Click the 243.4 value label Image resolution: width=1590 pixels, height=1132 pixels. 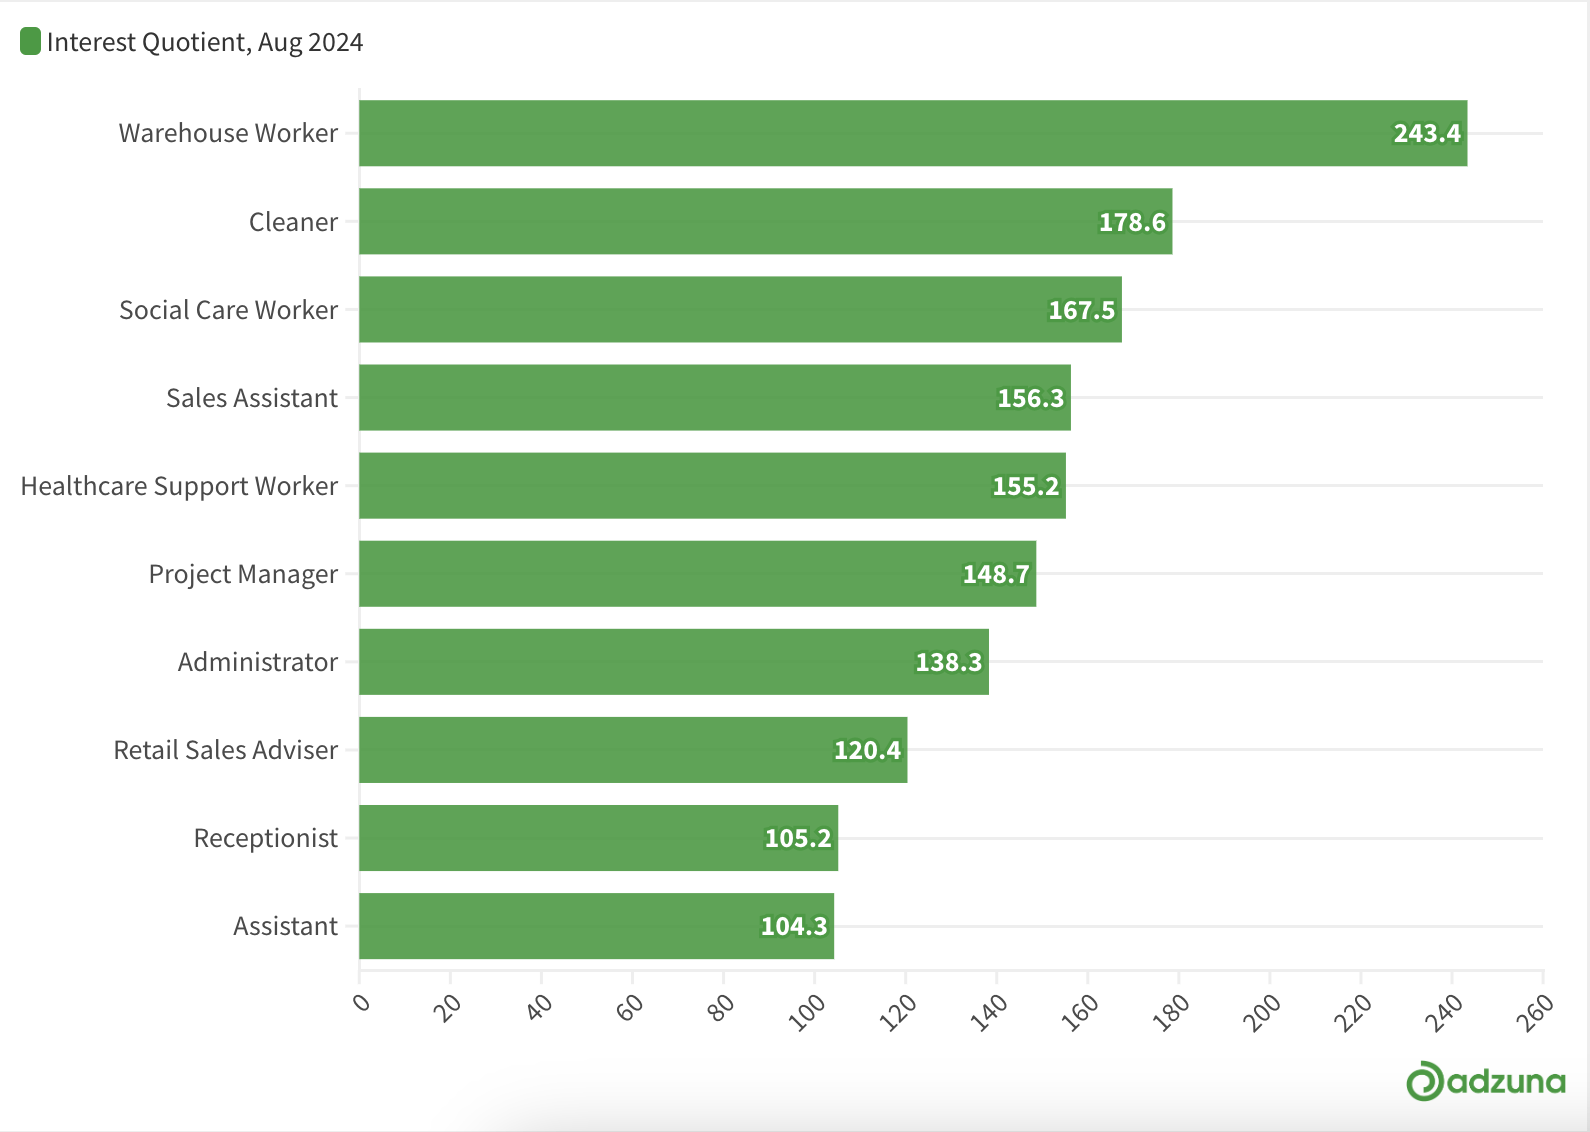[x=1427, y=133]
